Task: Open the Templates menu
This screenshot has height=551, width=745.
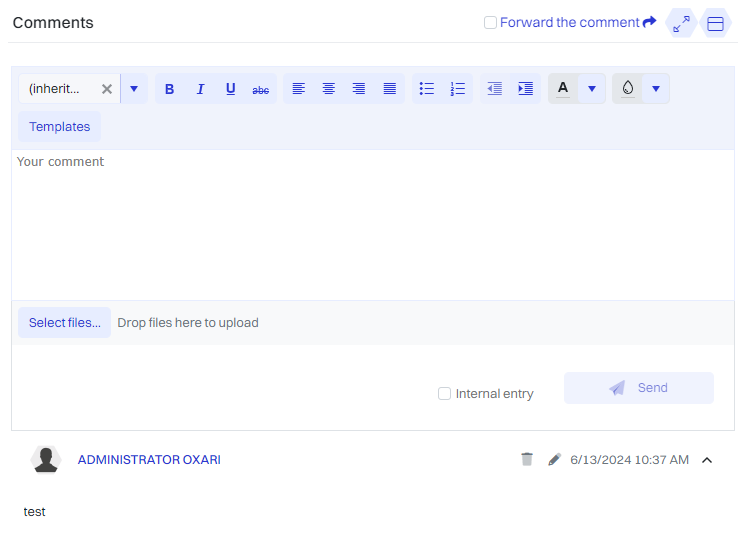Action: 59,127
